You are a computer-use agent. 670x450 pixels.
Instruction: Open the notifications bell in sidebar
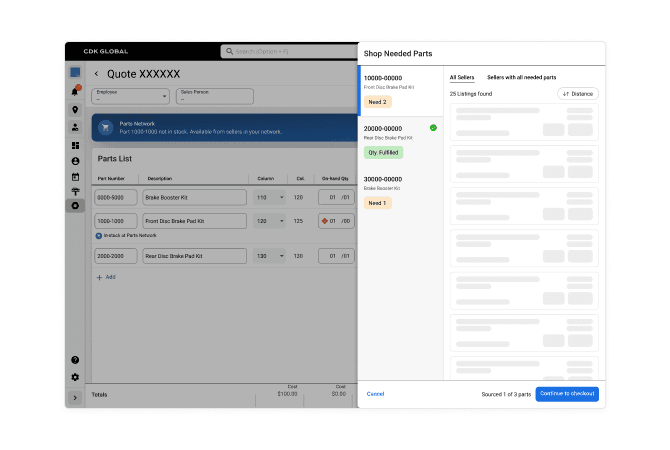[75, 91]
